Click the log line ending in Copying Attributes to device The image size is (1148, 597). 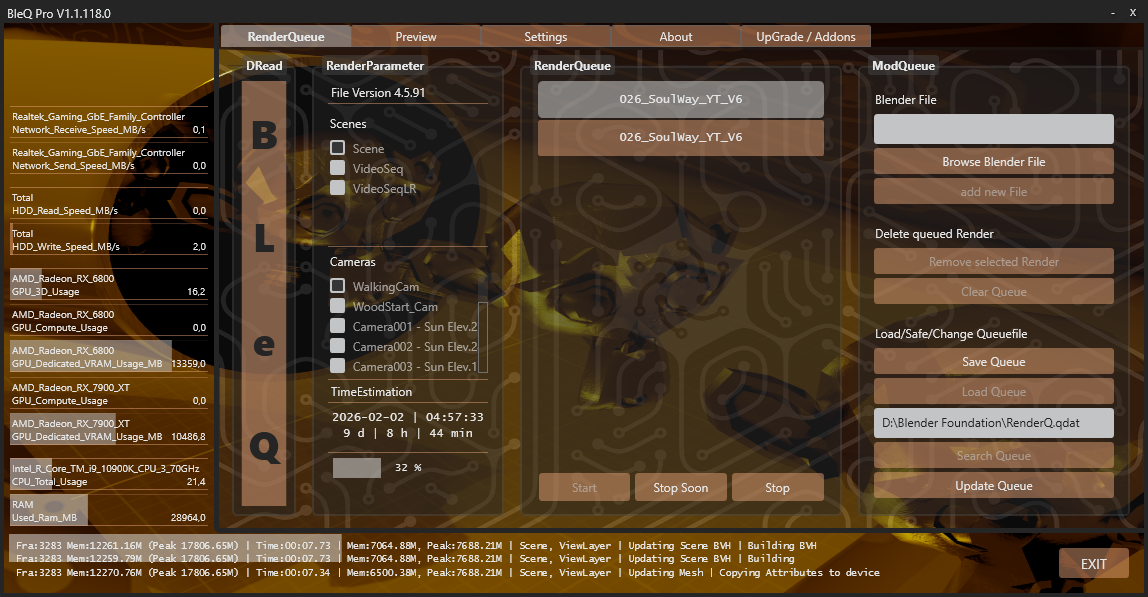pyautogui.click(x=447, y=573)
